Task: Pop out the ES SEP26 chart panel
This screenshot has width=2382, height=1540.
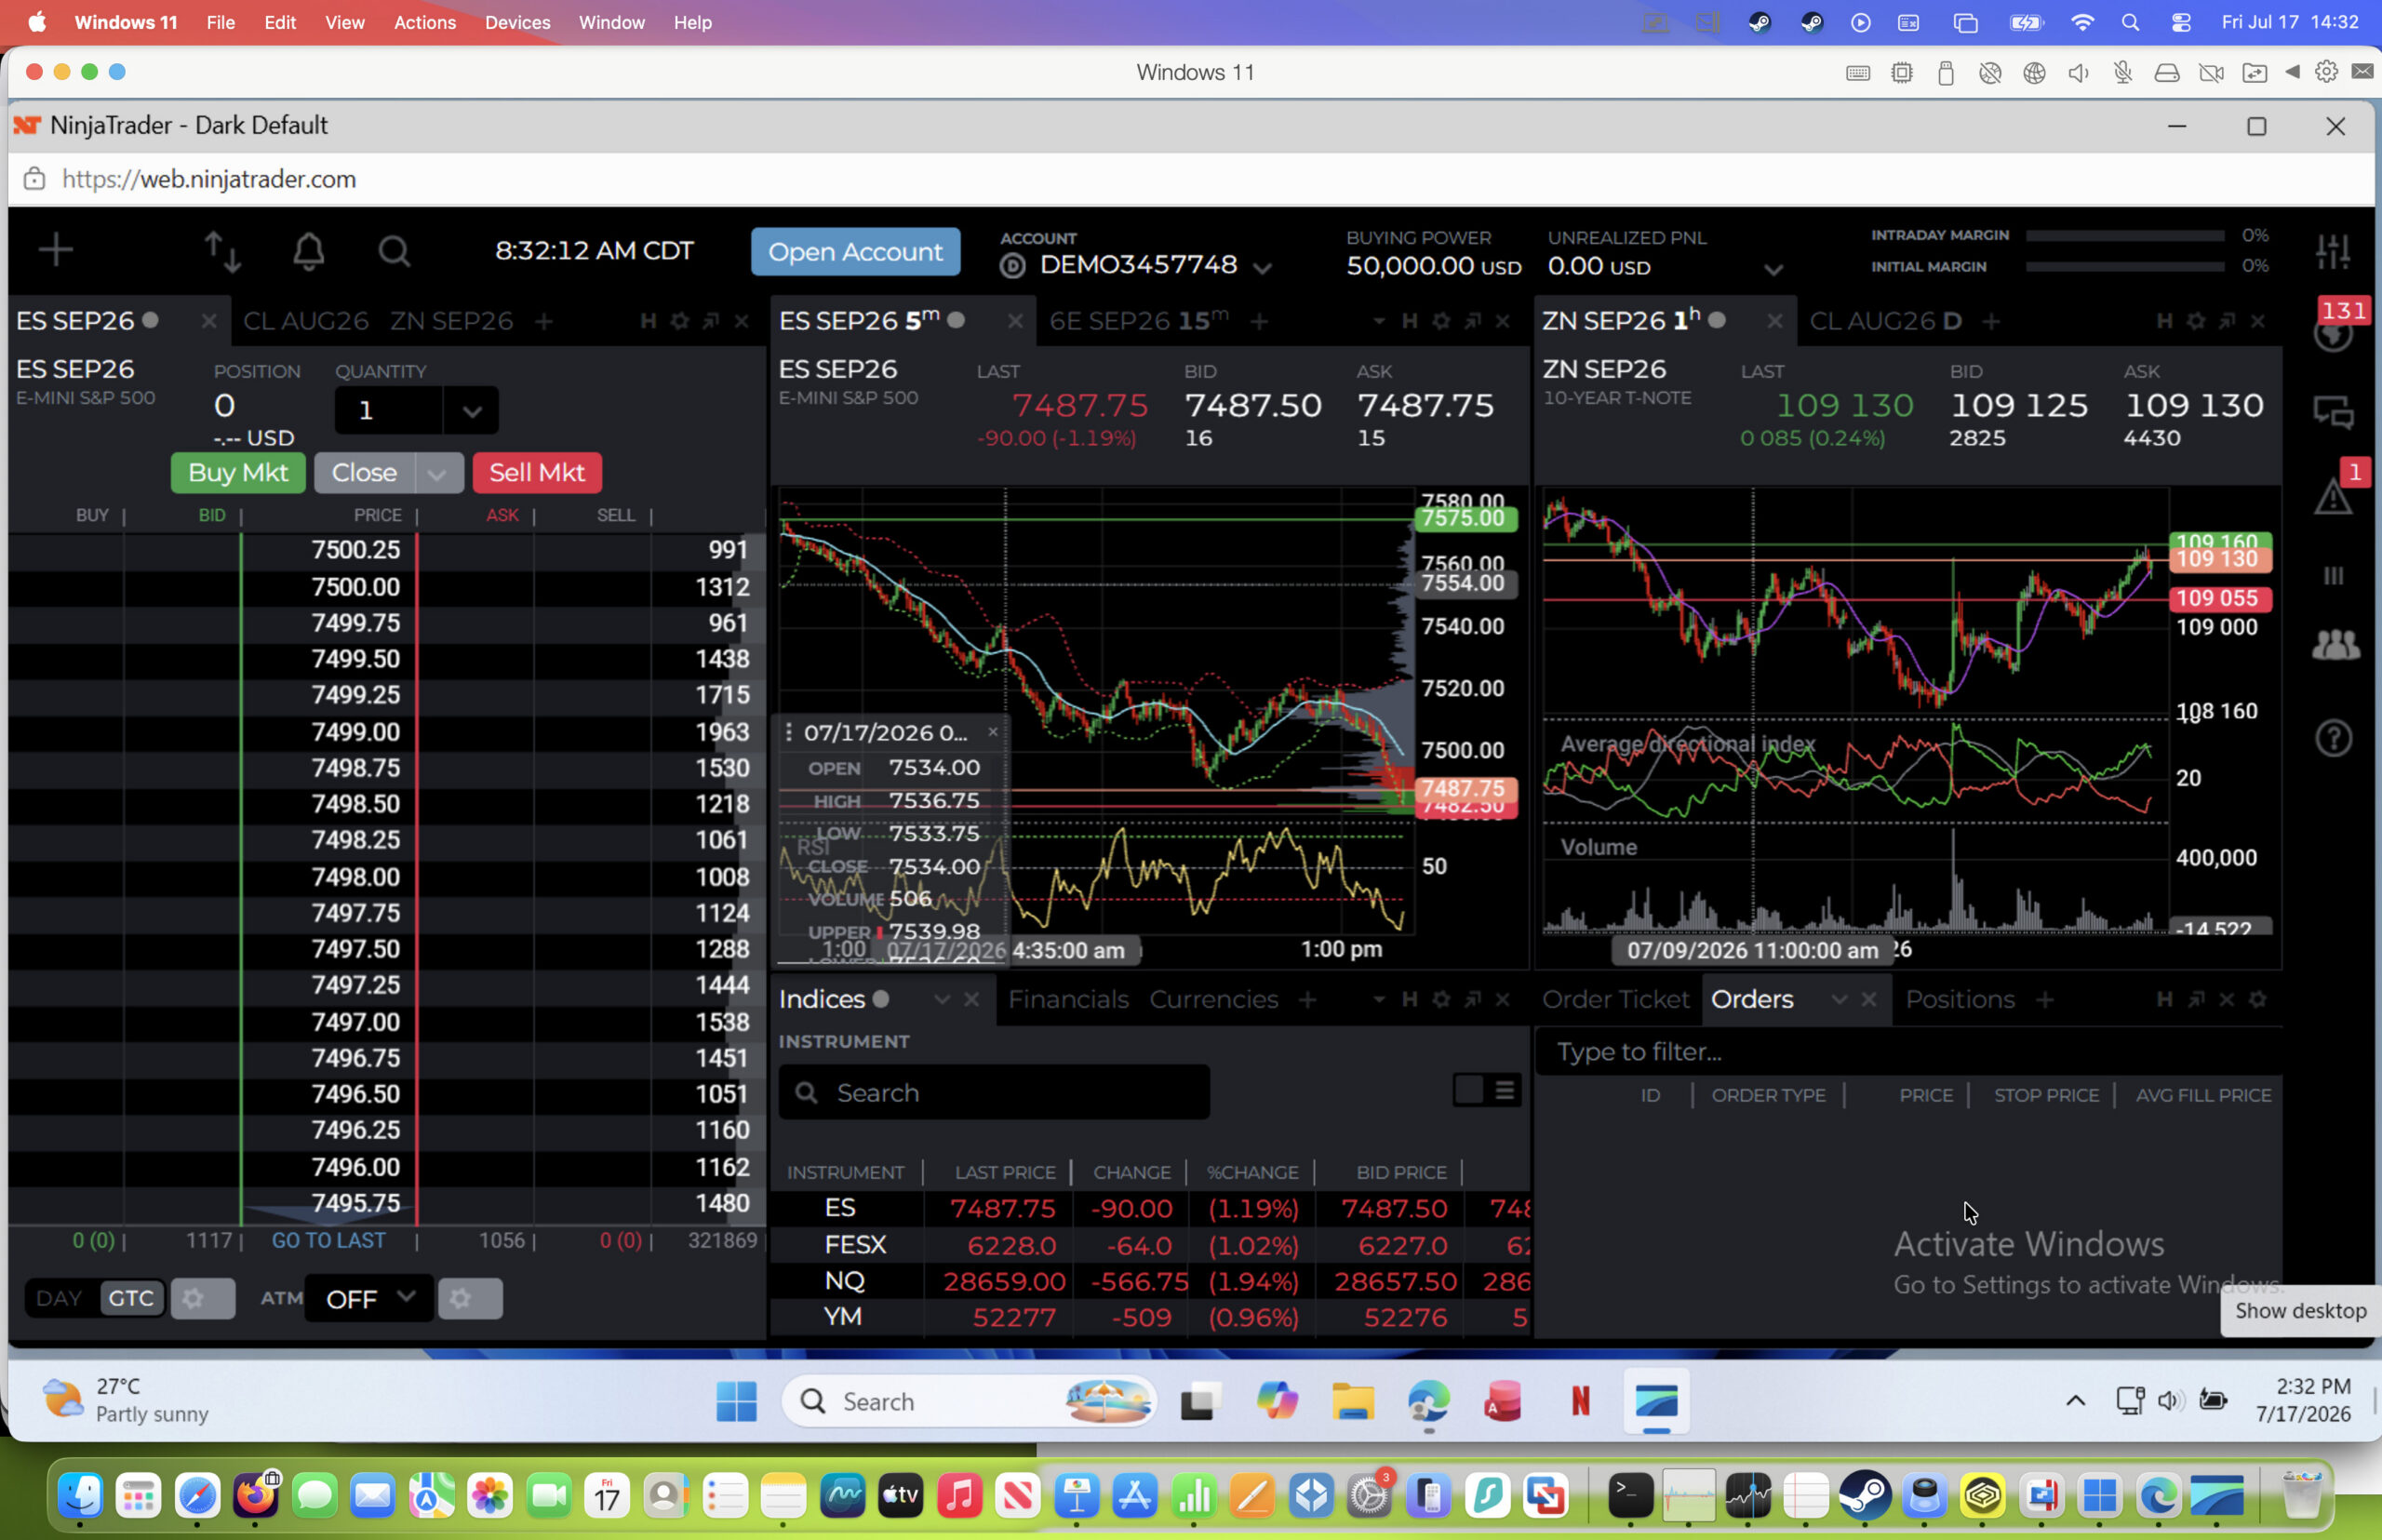Action: click(x=1472, y=321)
